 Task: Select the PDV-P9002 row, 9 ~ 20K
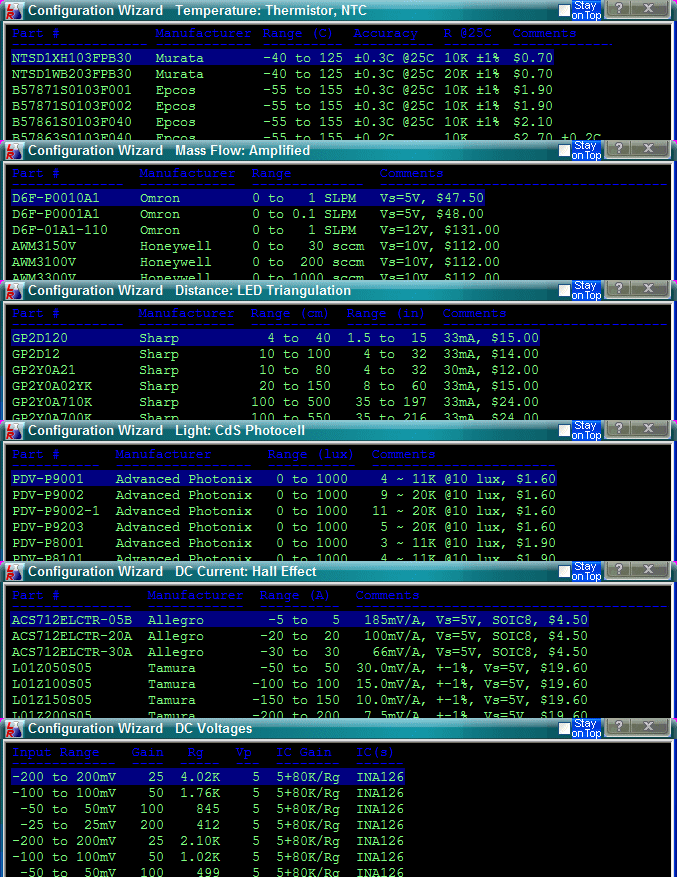284,495
